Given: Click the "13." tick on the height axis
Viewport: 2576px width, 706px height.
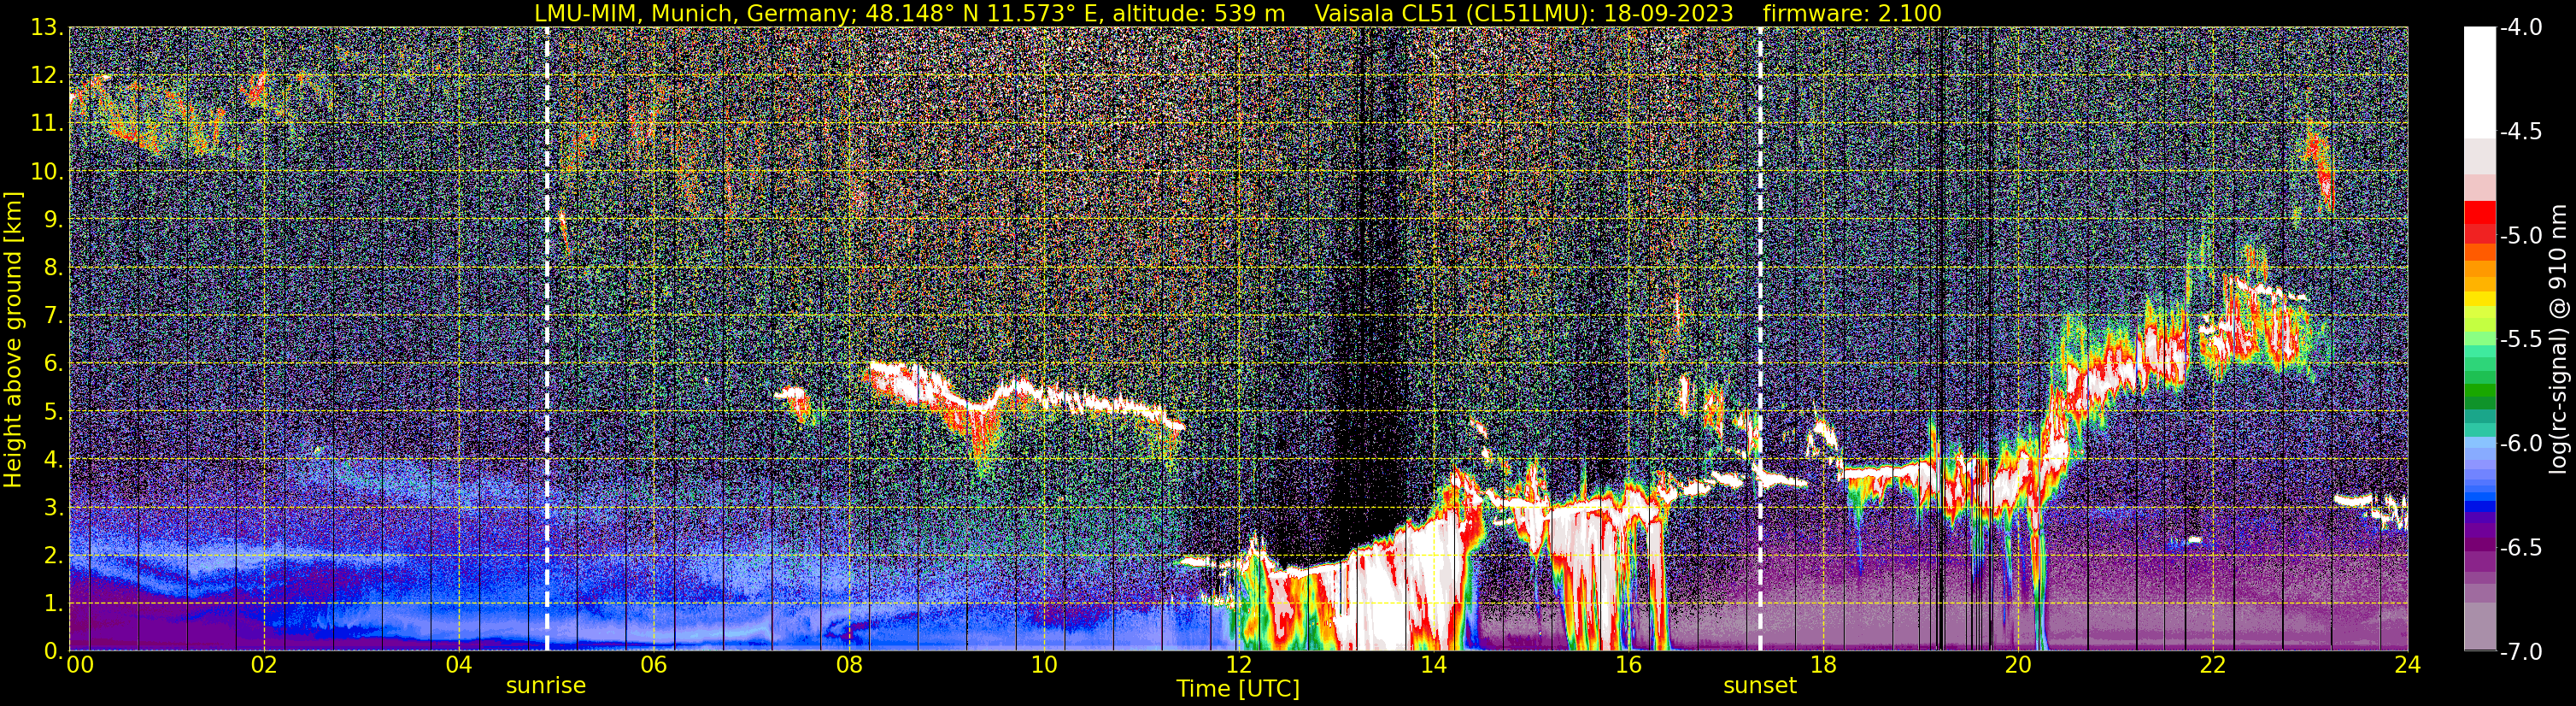Looking at the screenshot, I should (48, 28).
